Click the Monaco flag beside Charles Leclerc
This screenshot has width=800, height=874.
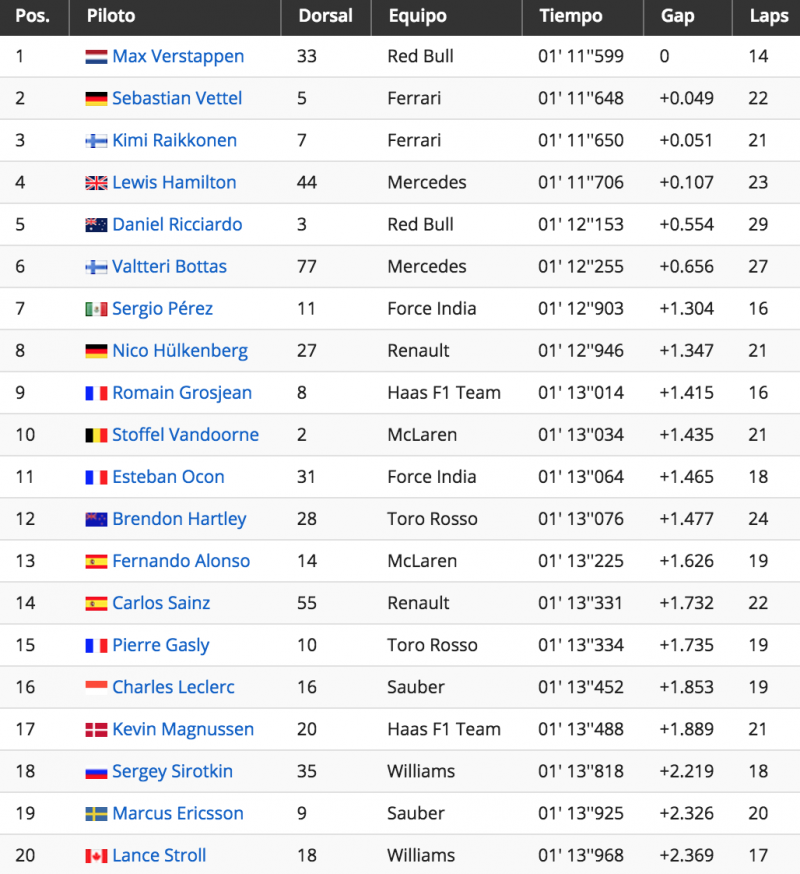pyautogui.click(x=96, y=688)
